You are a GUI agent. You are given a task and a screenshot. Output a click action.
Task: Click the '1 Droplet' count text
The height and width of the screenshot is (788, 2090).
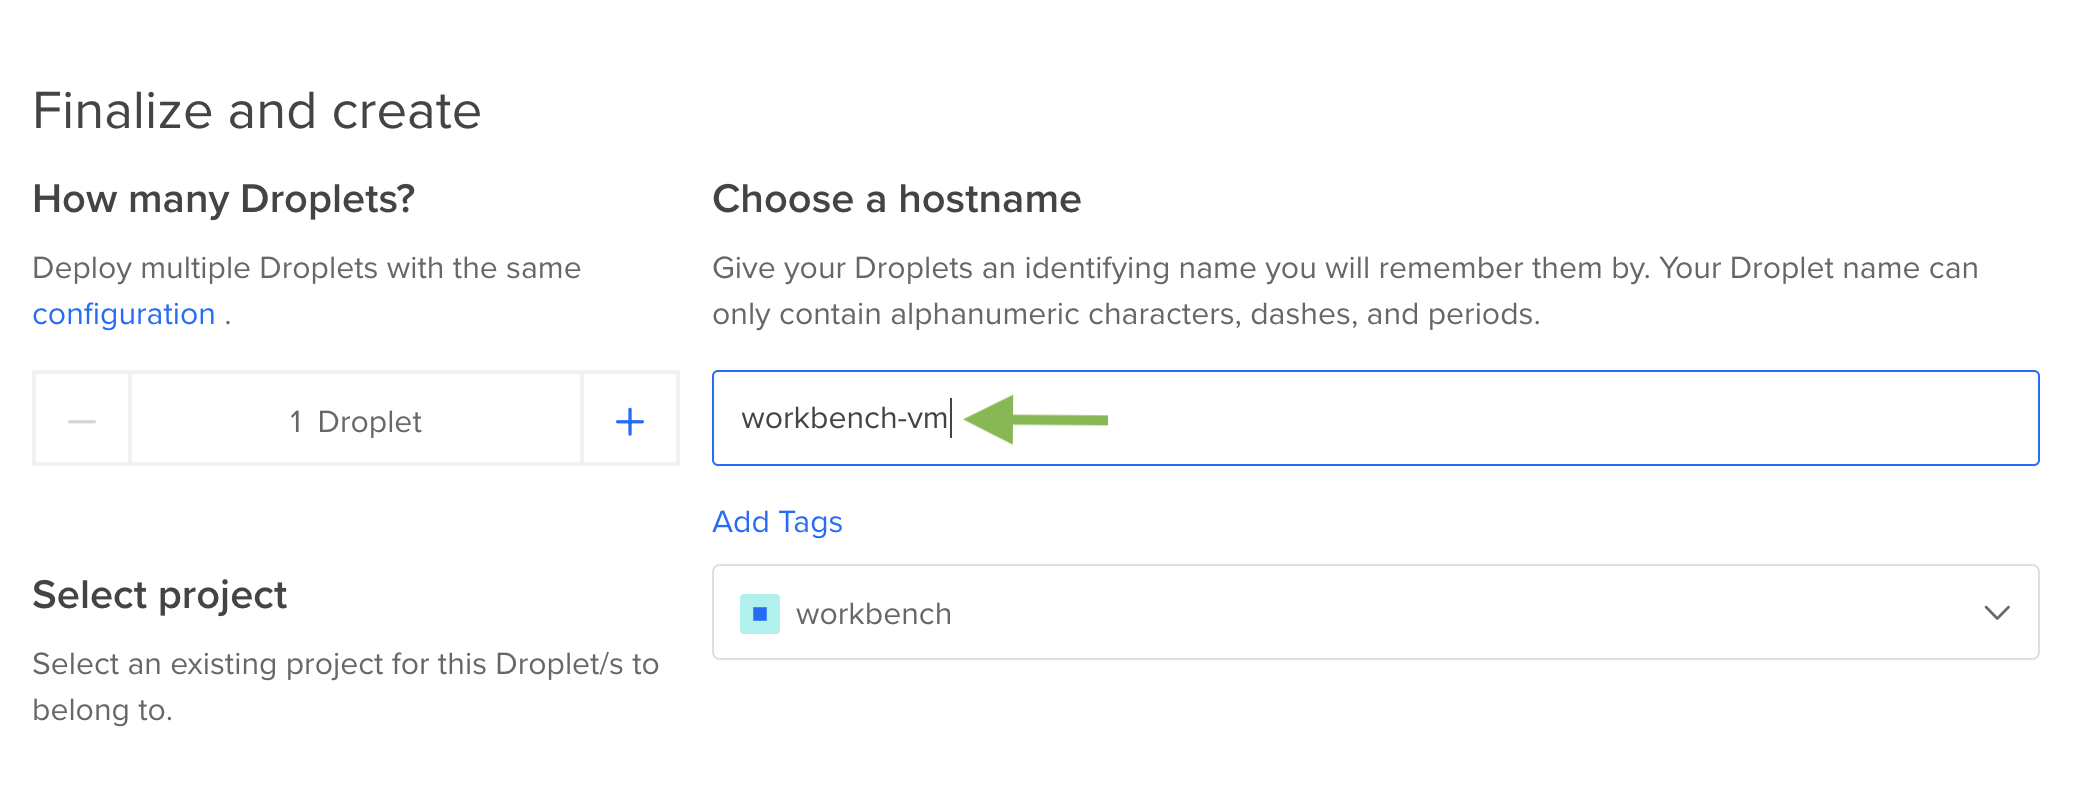355,422
